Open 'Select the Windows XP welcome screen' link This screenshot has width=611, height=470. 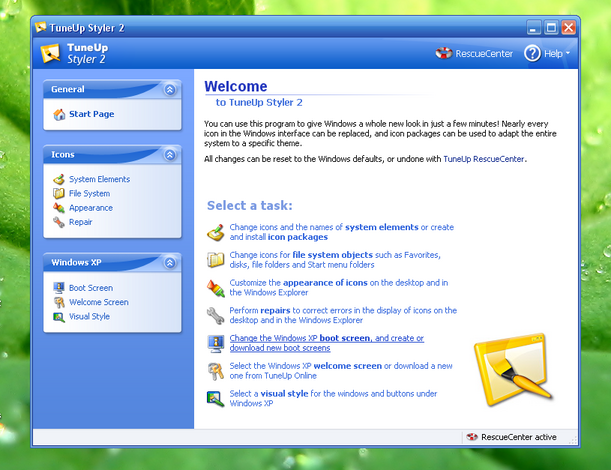[x=341, y=371]
